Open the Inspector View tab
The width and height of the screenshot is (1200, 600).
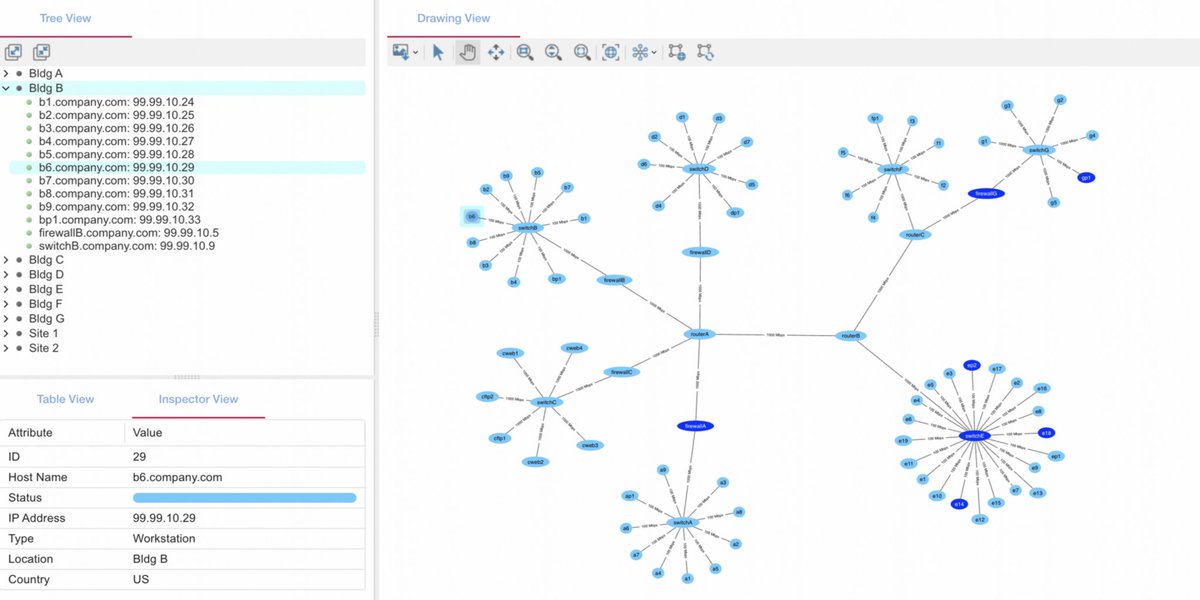coord(198,399)
